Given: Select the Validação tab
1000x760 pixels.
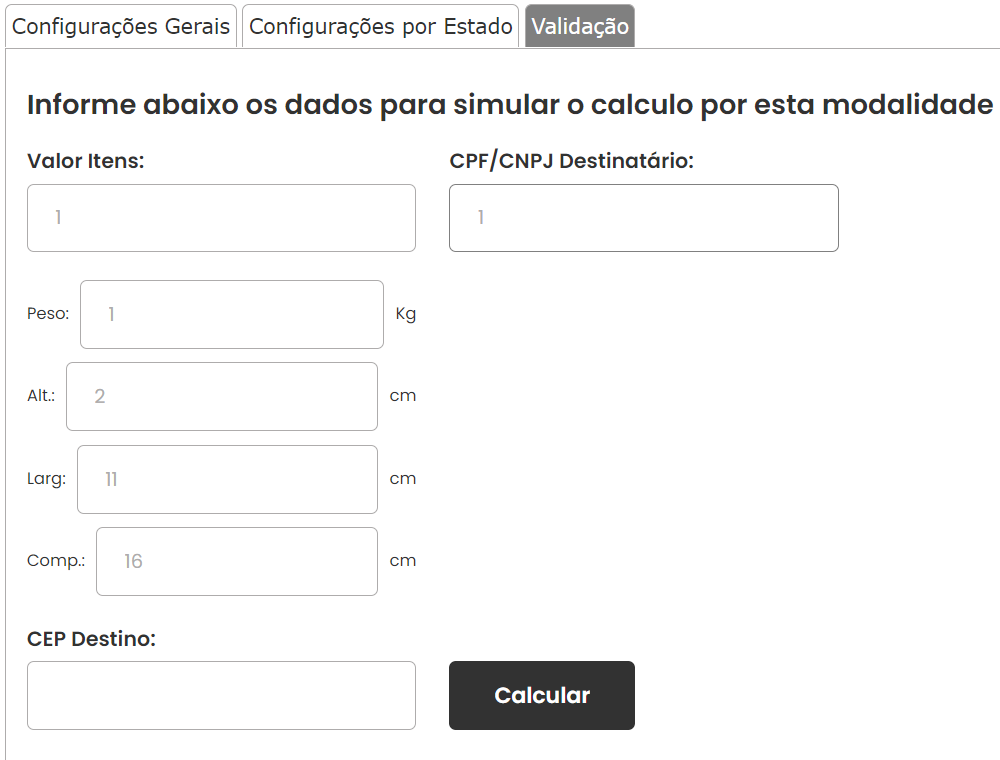Looking at the screenshot, I should tap(580, 26).
